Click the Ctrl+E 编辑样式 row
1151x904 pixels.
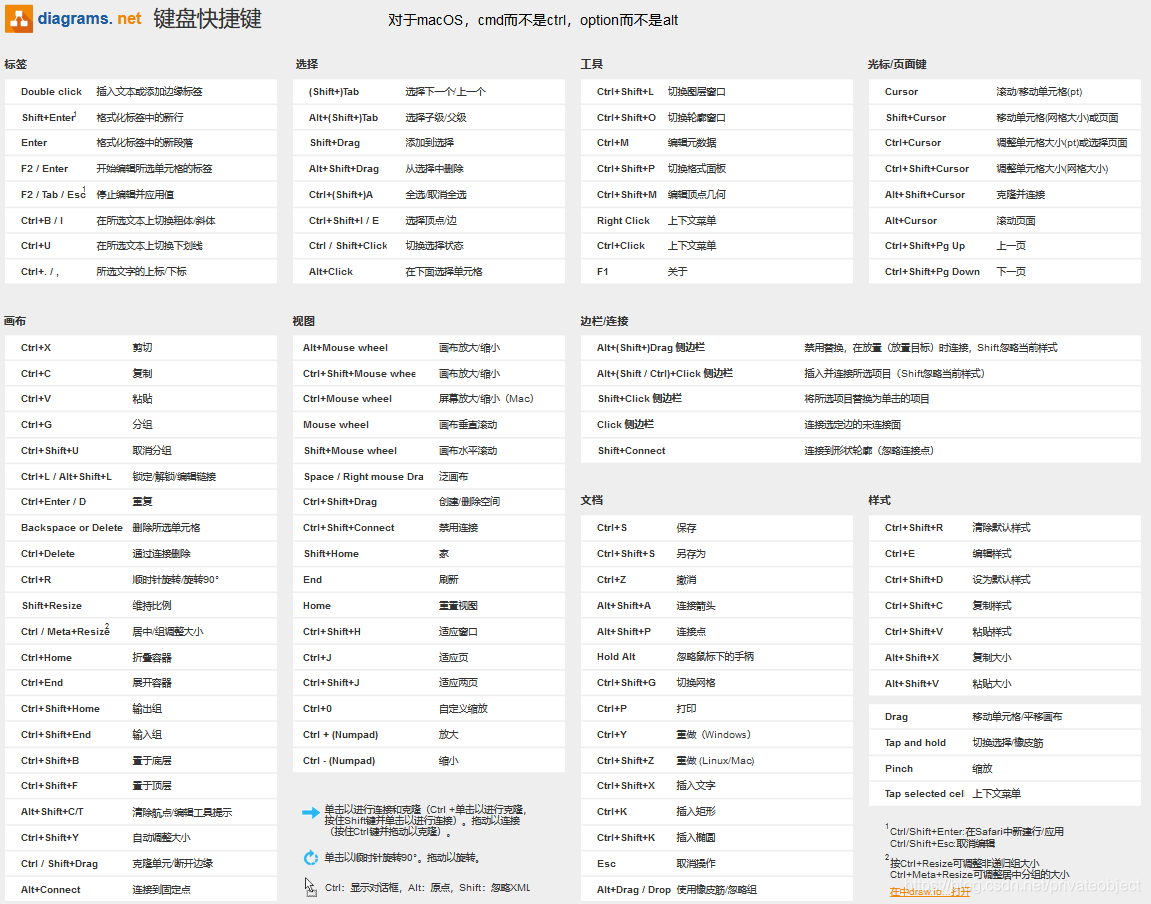[1004, 554]
